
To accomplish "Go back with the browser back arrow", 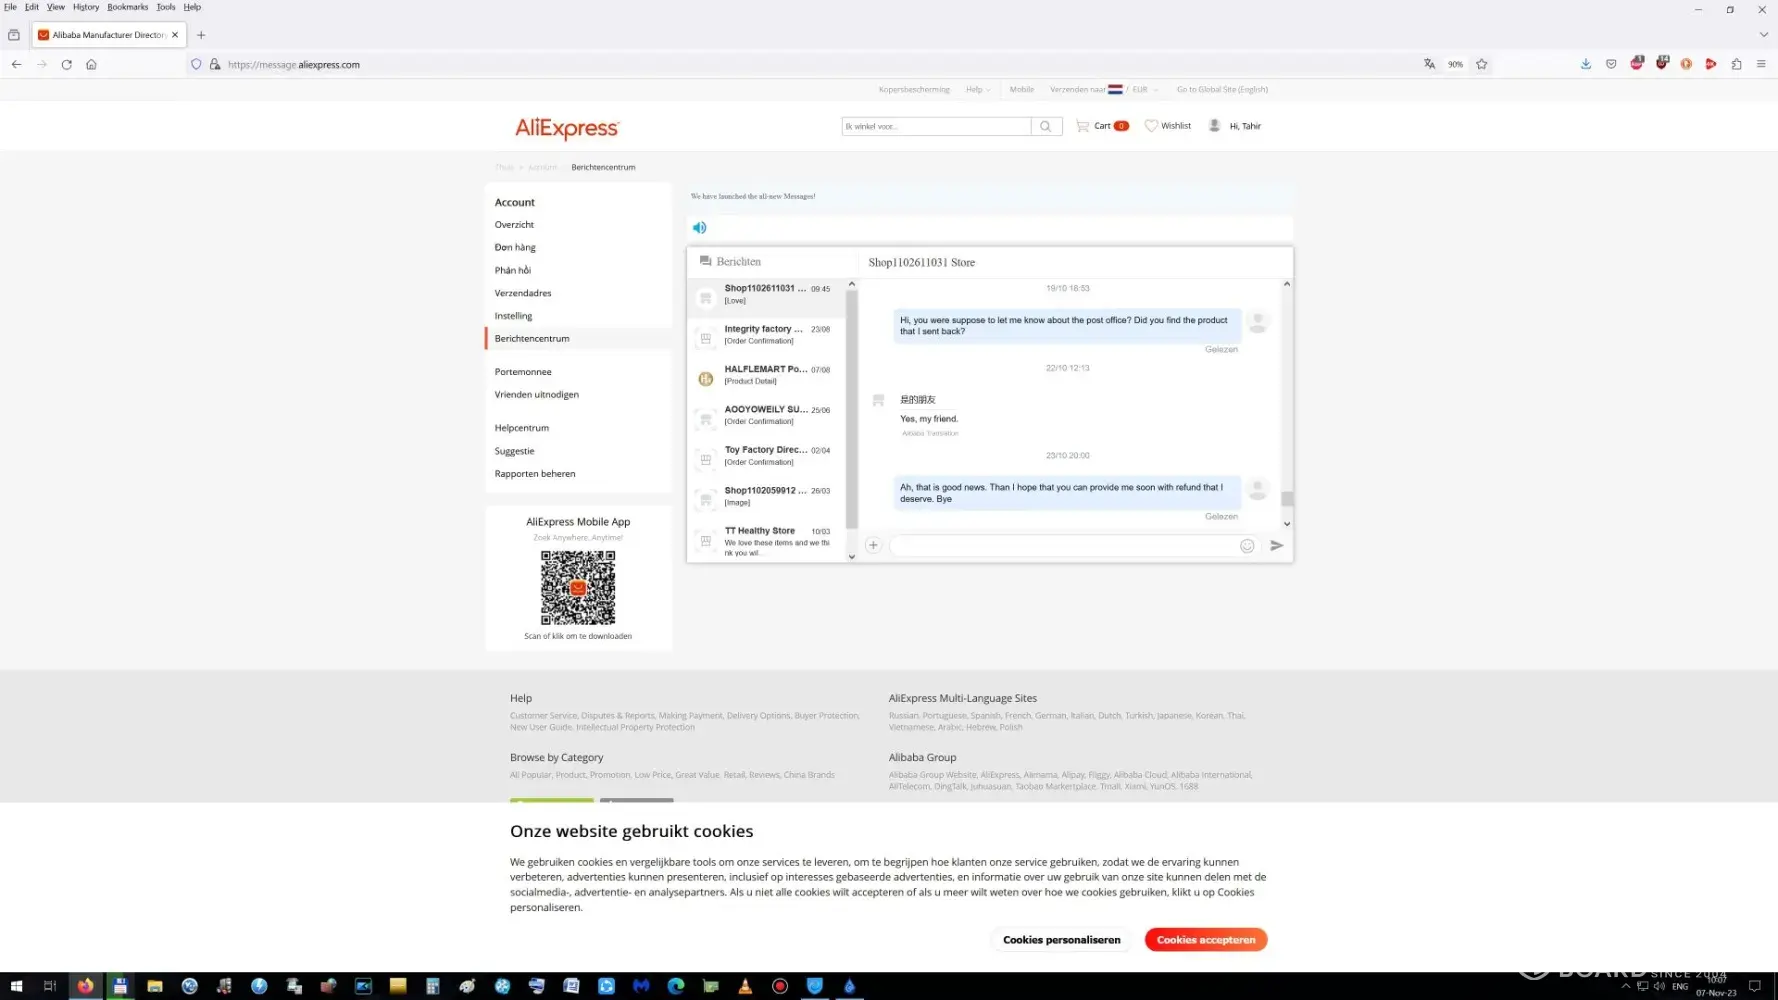I will tap(17, 64).
